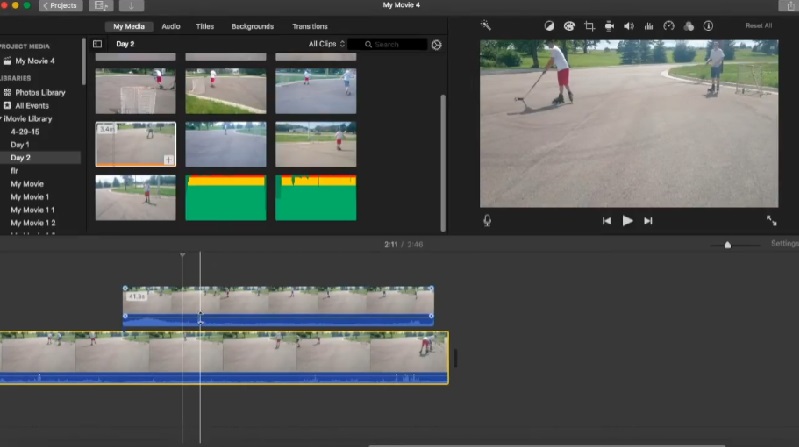This screenshot has width=799, height=447.
Task: Click the share icon in title bar
Action: (x=789, y=6)
